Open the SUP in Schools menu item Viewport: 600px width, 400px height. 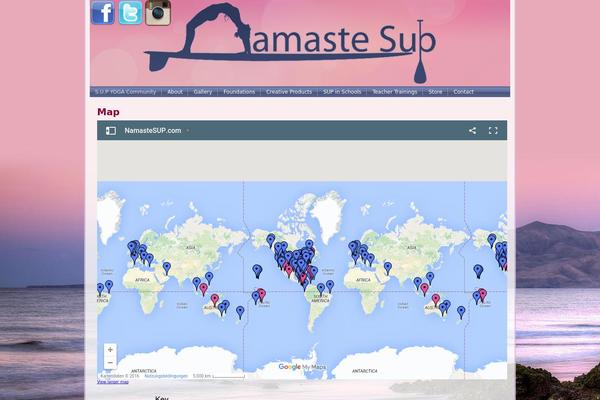point(342,92)
